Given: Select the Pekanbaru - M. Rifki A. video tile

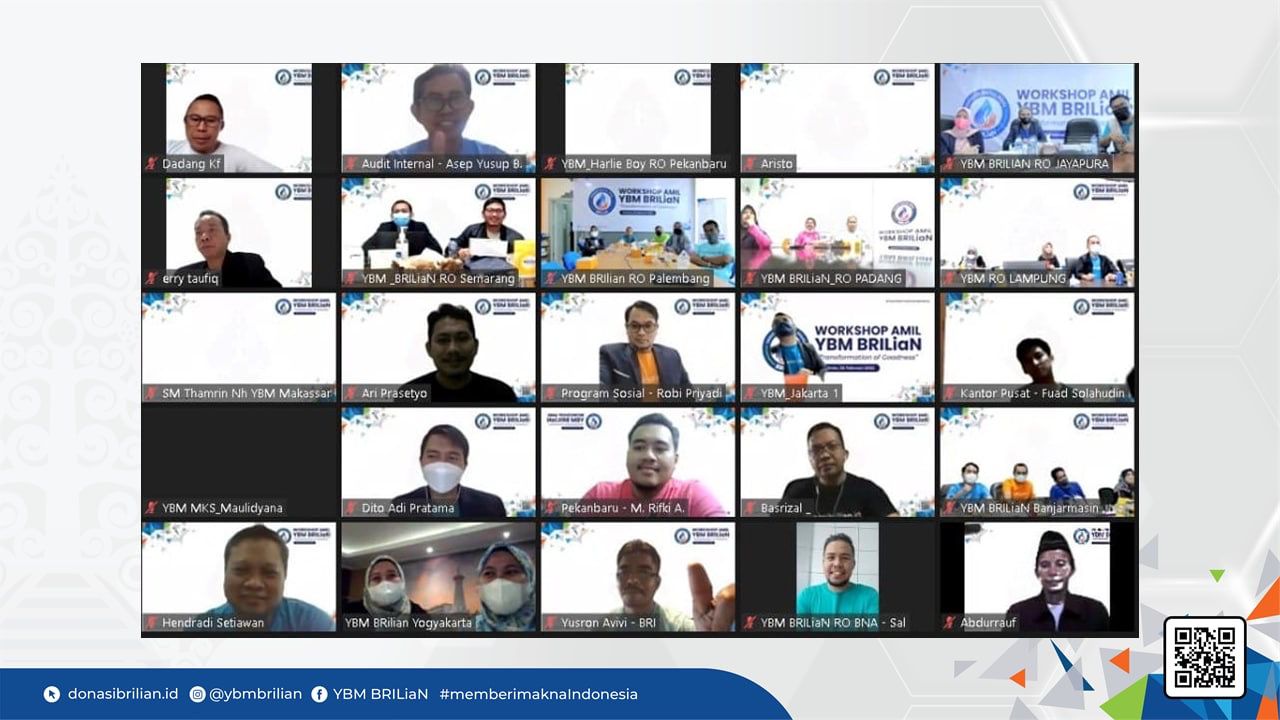Looking at the screenshot, I should tap(637, 461).
